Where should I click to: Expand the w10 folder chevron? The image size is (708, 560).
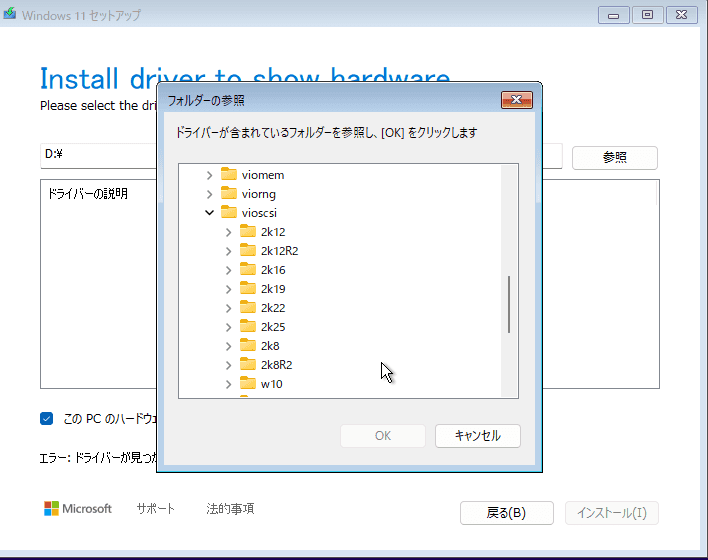(228, 384)
